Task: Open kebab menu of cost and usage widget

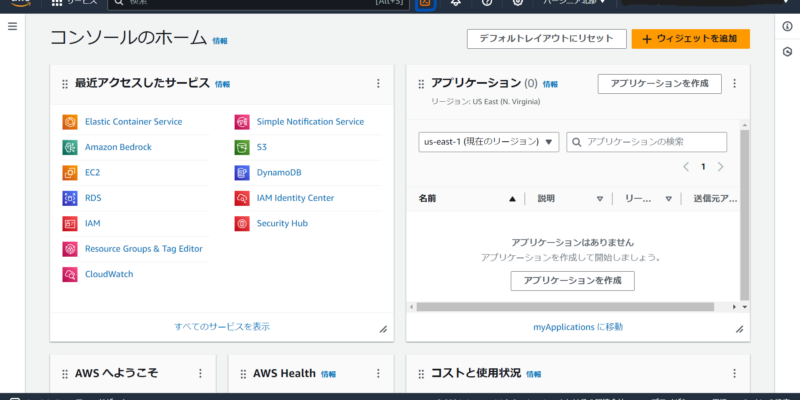Action: pos(735,373)
